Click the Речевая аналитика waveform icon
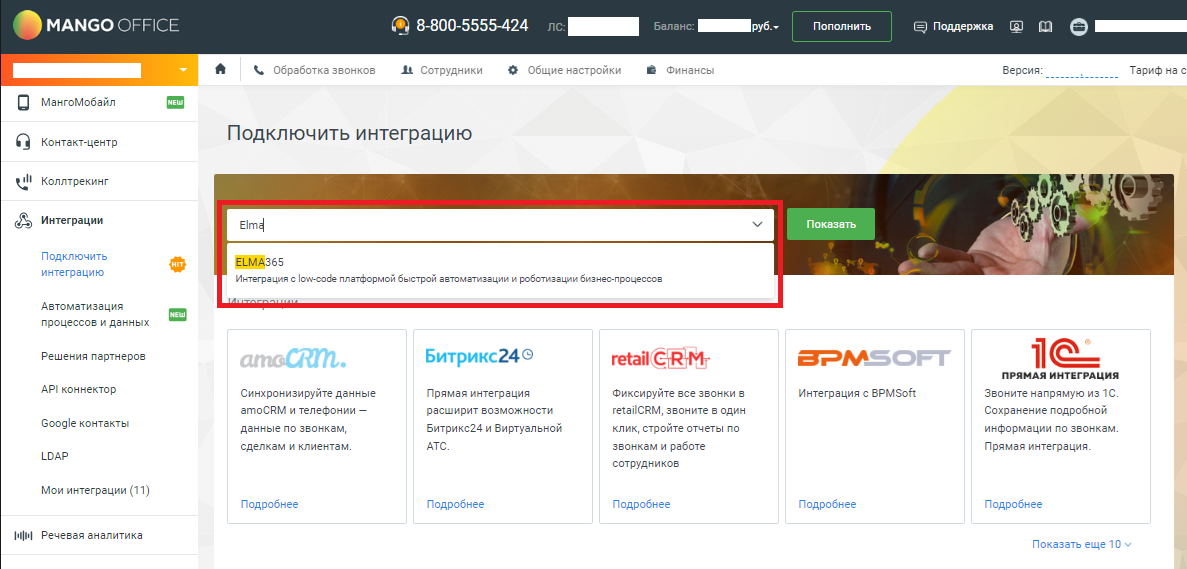 click(23, 535)
